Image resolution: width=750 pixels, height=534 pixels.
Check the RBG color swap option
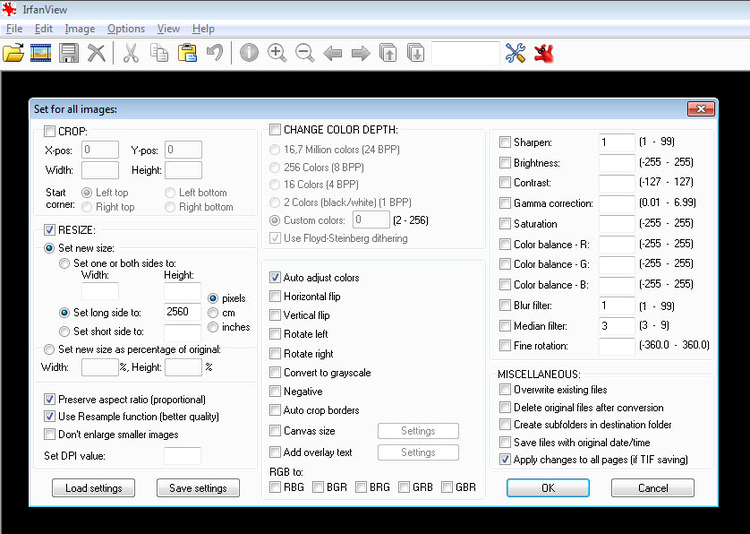[275, 487]
